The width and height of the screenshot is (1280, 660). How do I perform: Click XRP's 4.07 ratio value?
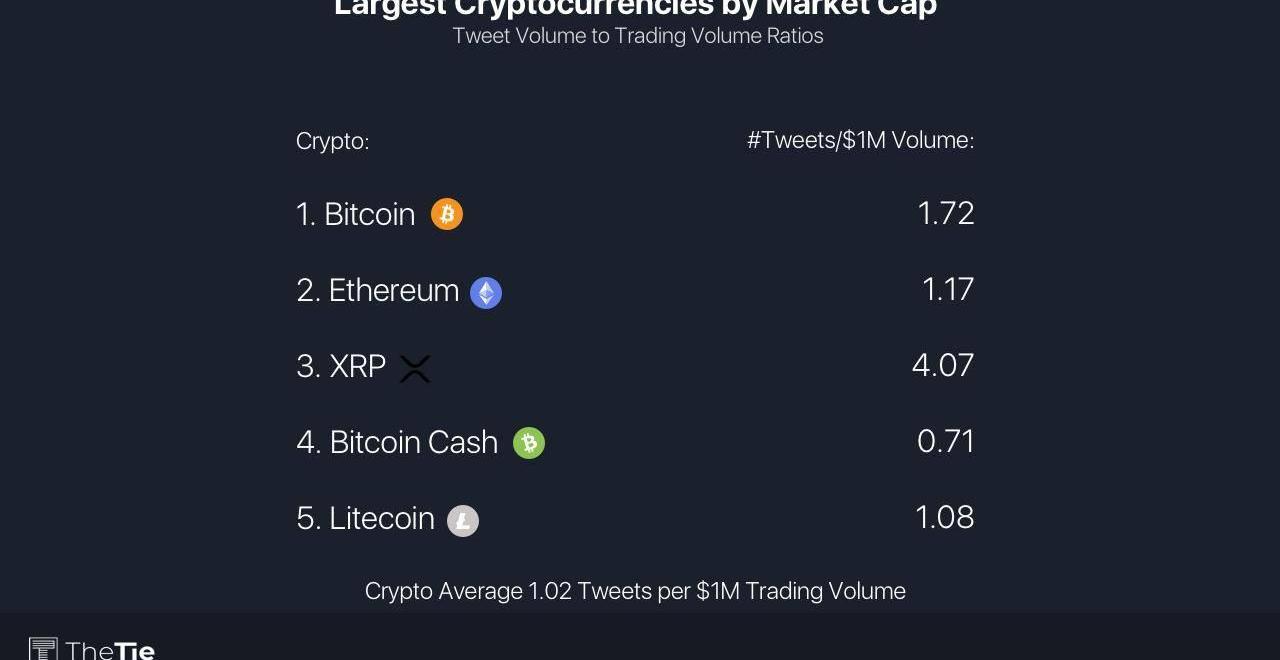click(943, 365)
